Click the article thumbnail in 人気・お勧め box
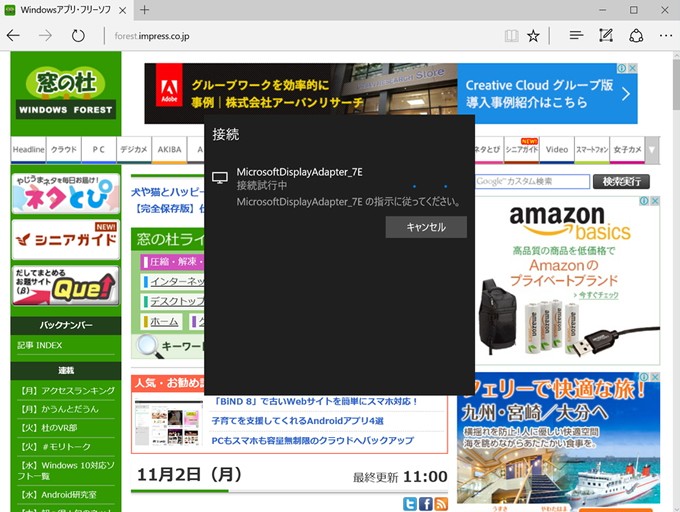This screenshot has height=512, width=680. pos(167,423)
